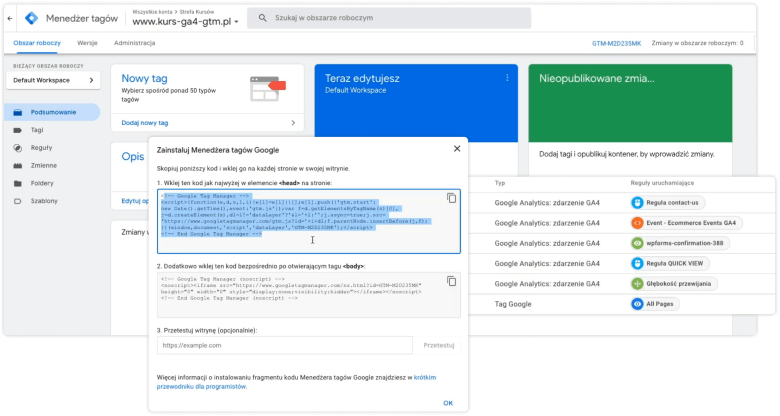Click inside the noscript code box
Screen dimensions: 780x416
(308, 295)
